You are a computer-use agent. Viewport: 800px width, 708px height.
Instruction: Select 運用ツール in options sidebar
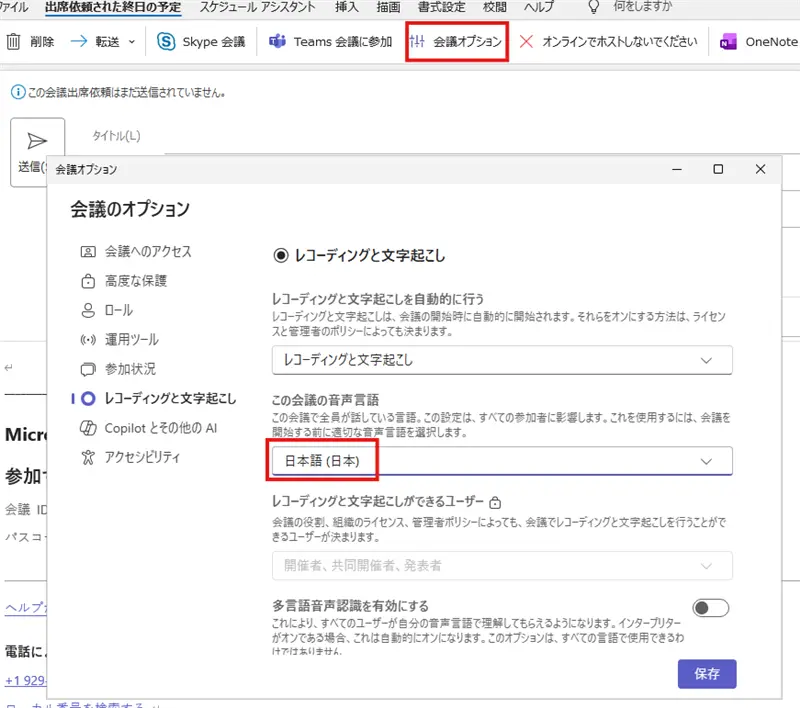click(x=120, y=340)
